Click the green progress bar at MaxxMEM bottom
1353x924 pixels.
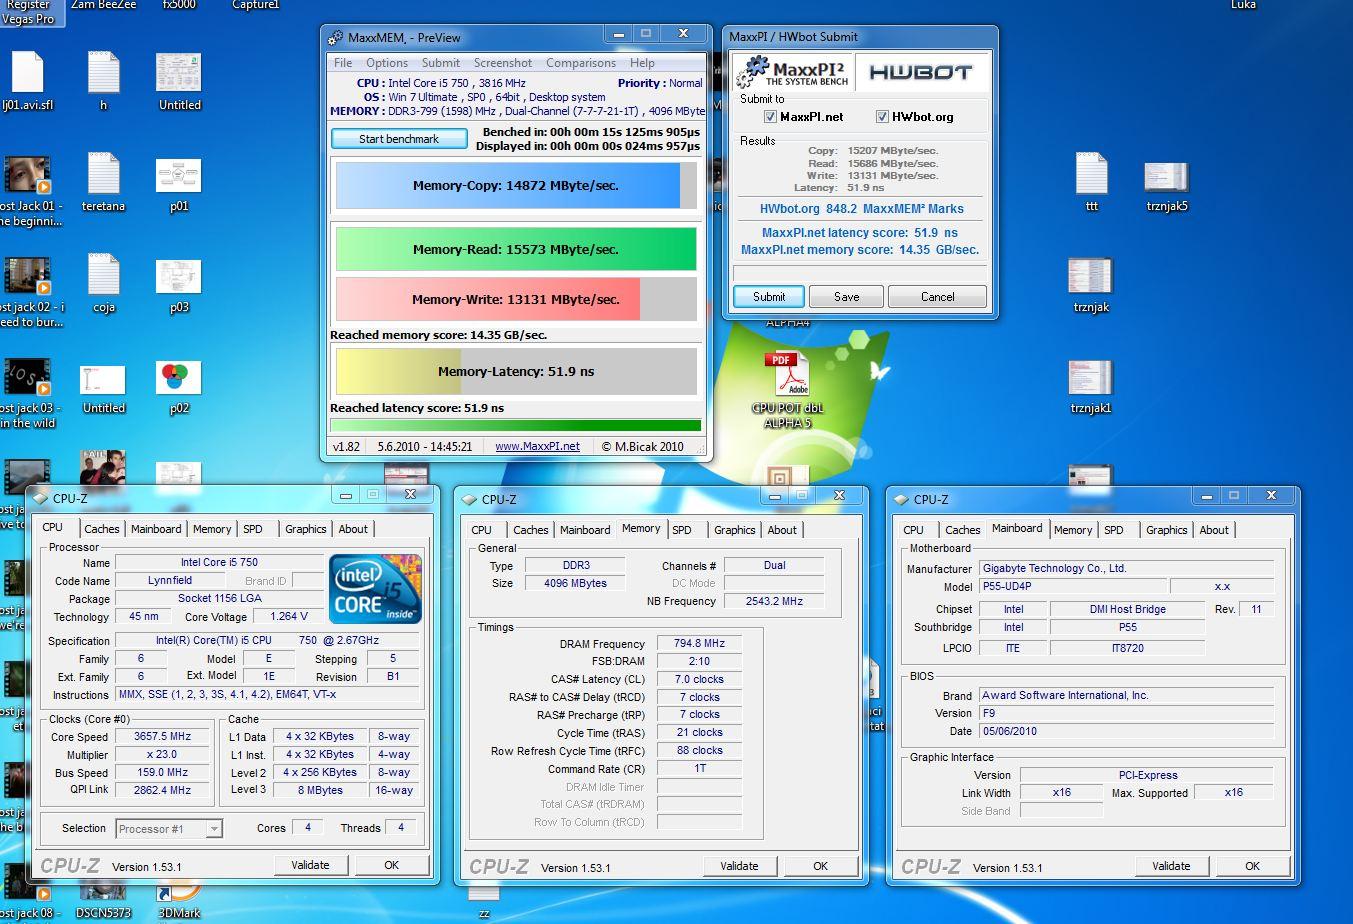pos(515,425)
